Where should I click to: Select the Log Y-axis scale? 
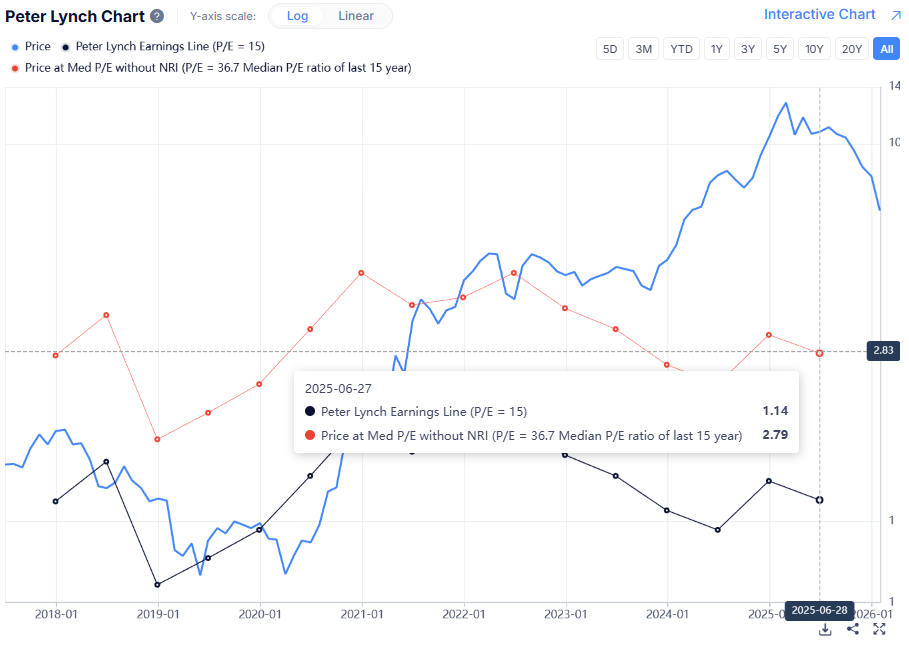(297, 16)
